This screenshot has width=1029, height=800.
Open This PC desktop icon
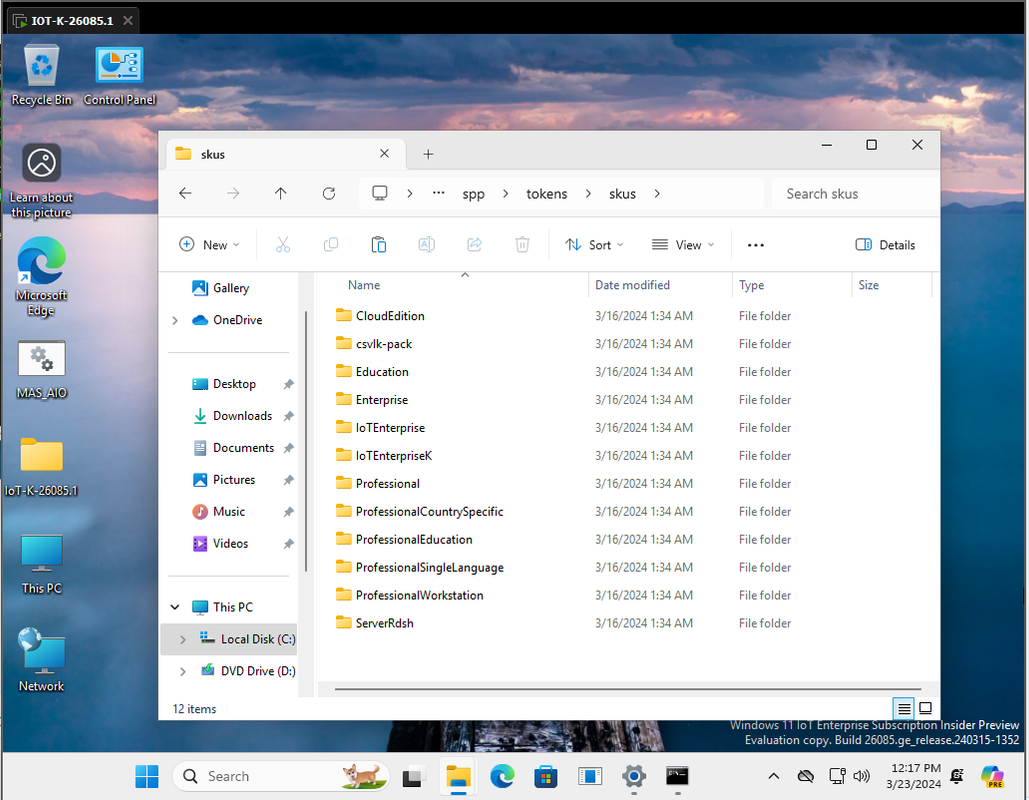point(41,564)
